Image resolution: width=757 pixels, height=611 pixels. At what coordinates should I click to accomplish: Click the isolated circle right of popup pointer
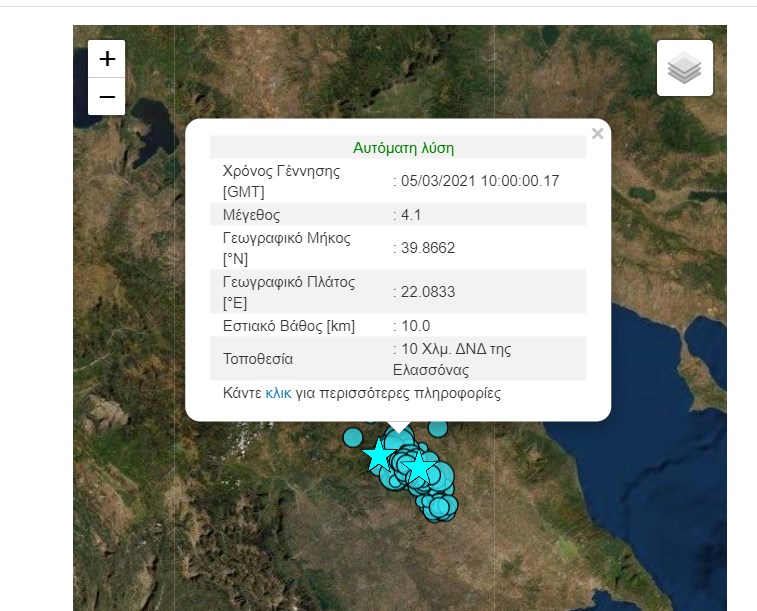click(437, 429)
